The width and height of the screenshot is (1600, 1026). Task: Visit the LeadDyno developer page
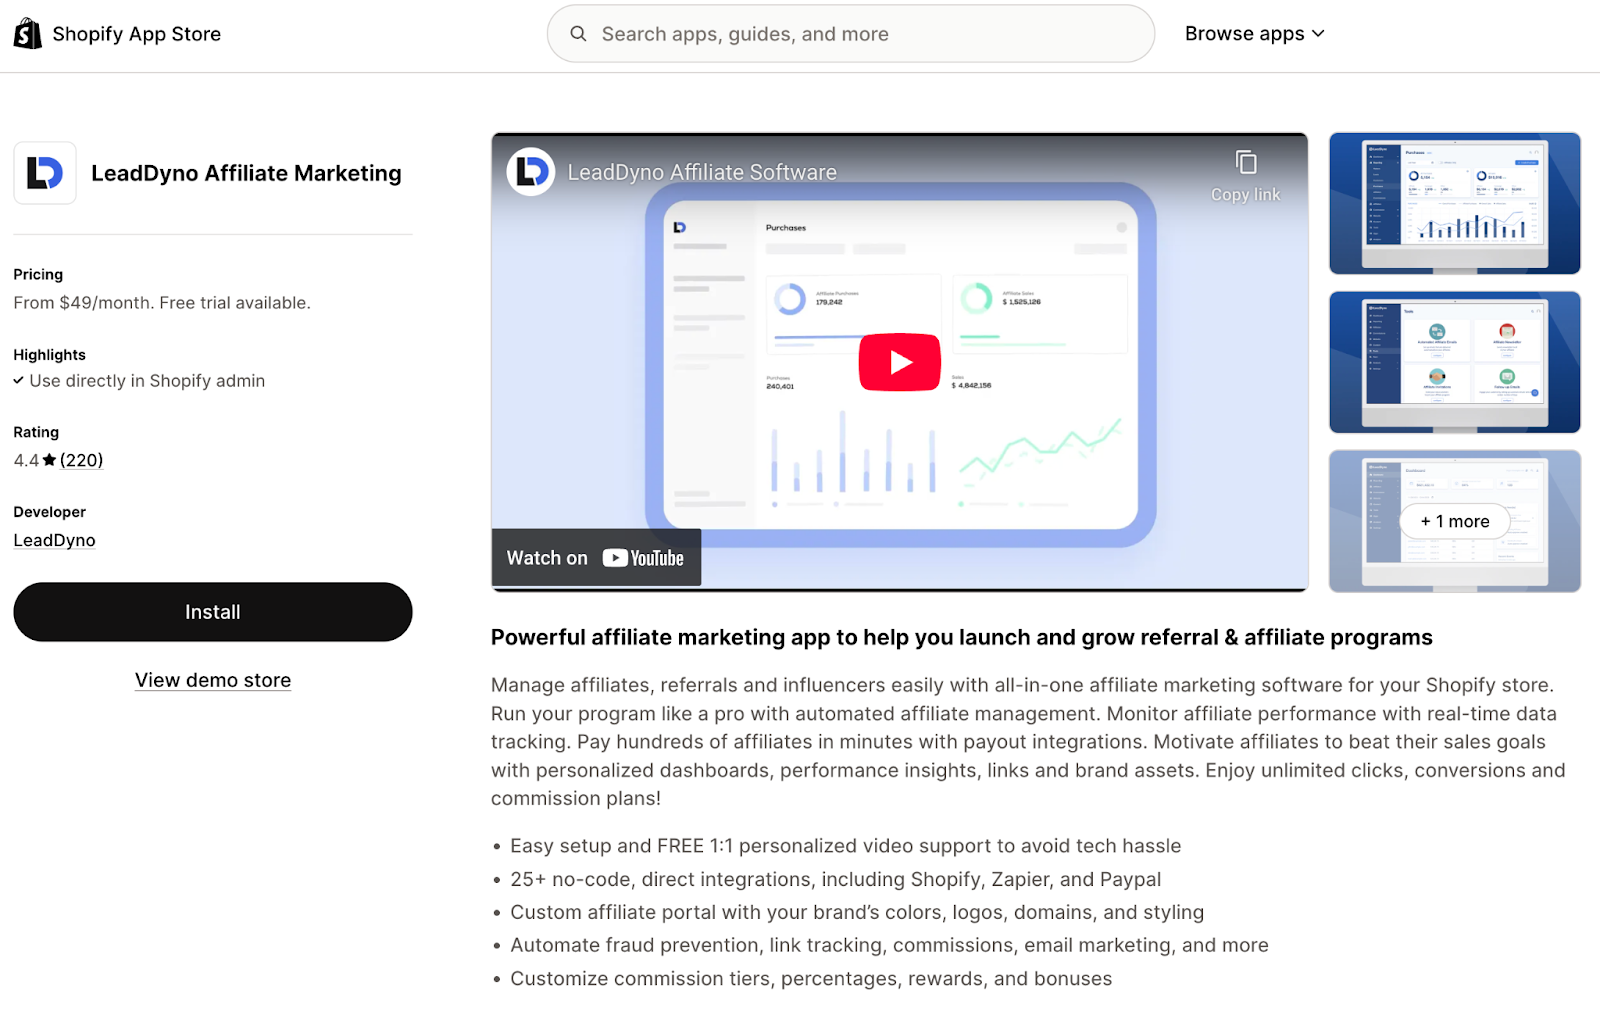tap(54, 539)
